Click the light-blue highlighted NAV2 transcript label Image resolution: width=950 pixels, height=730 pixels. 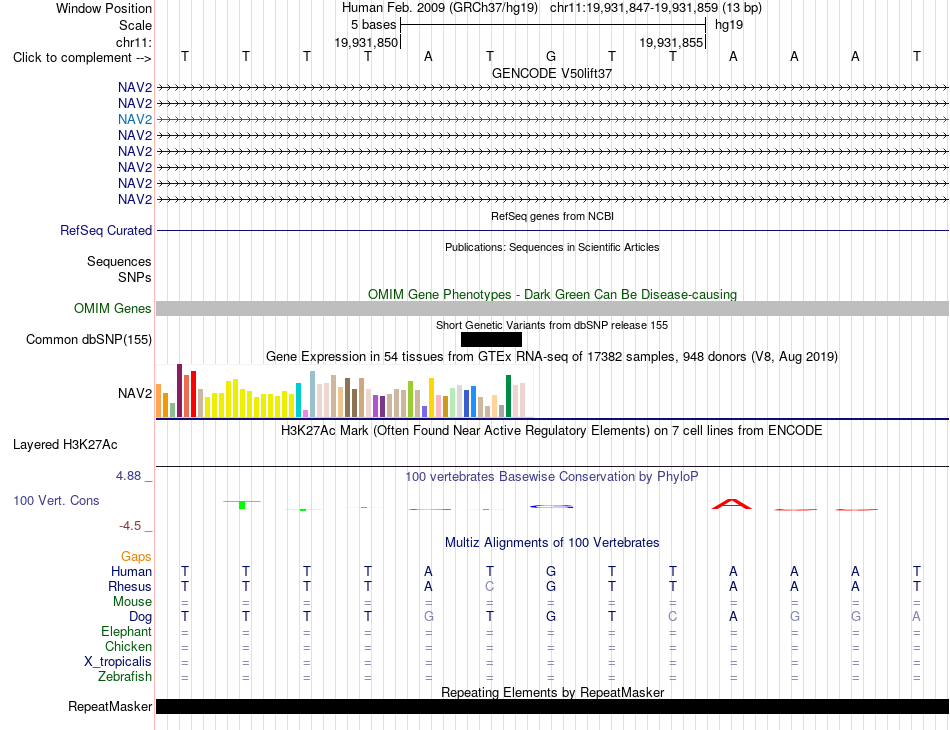(135, 119)
